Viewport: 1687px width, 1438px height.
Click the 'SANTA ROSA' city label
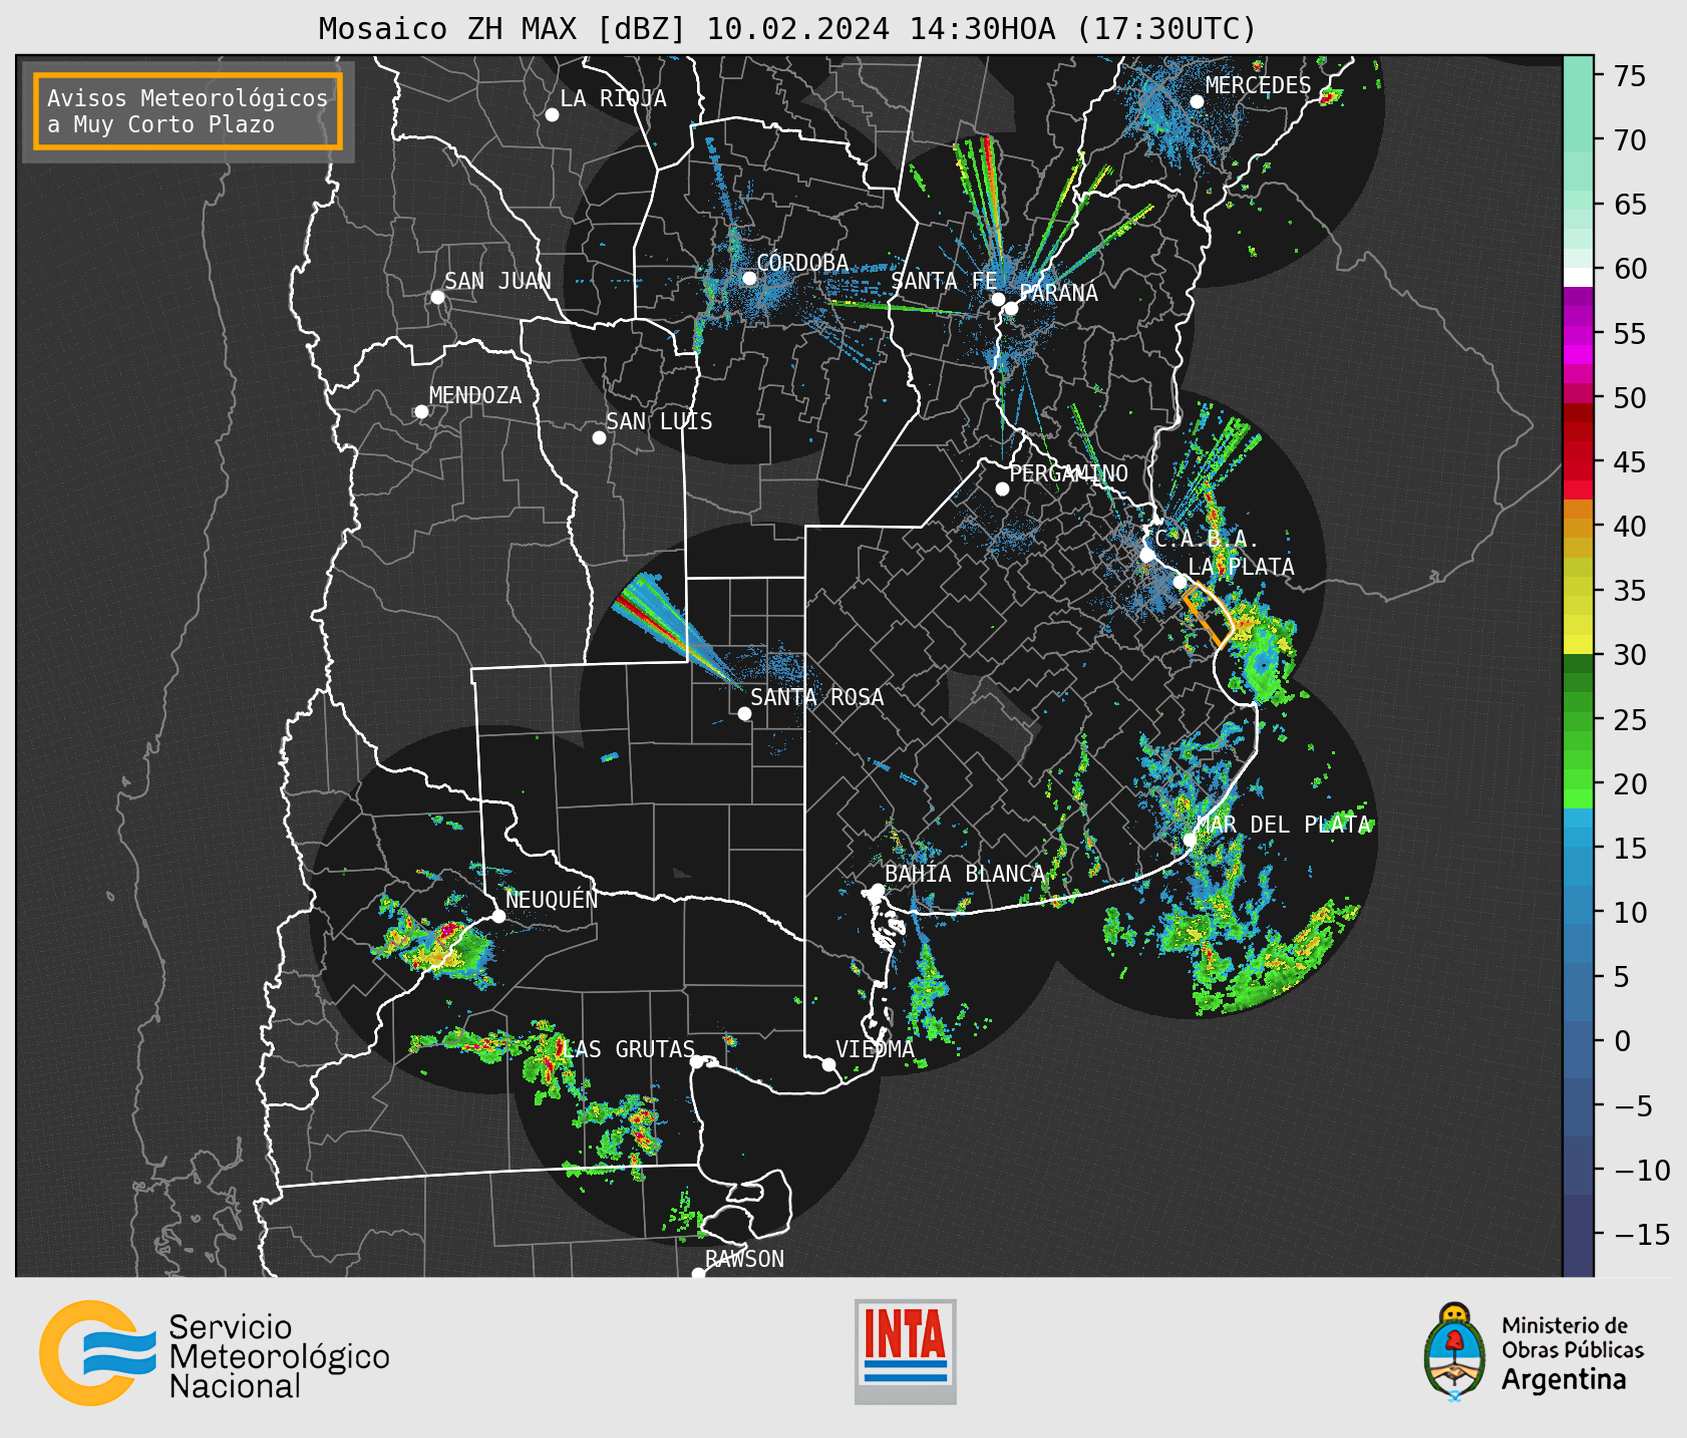click(817, 698)
